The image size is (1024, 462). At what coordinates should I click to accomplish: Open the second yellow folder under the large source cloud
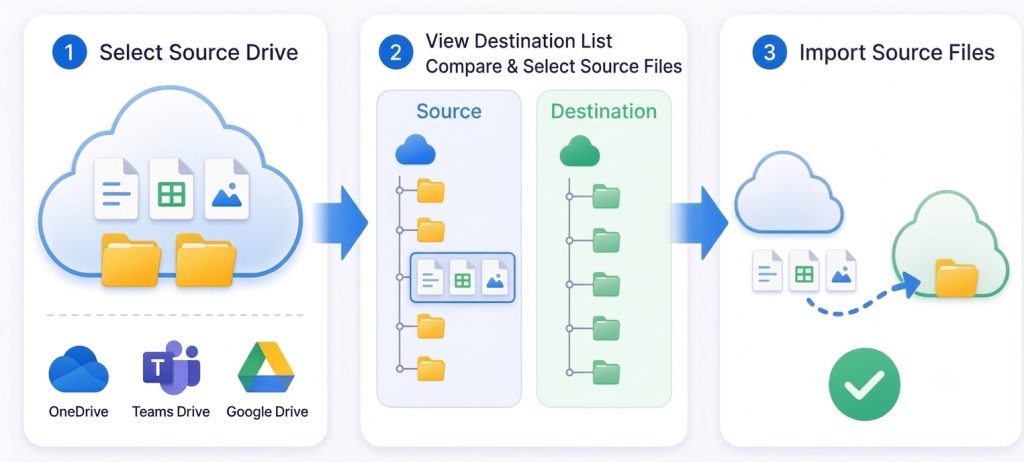click(206, 259)
